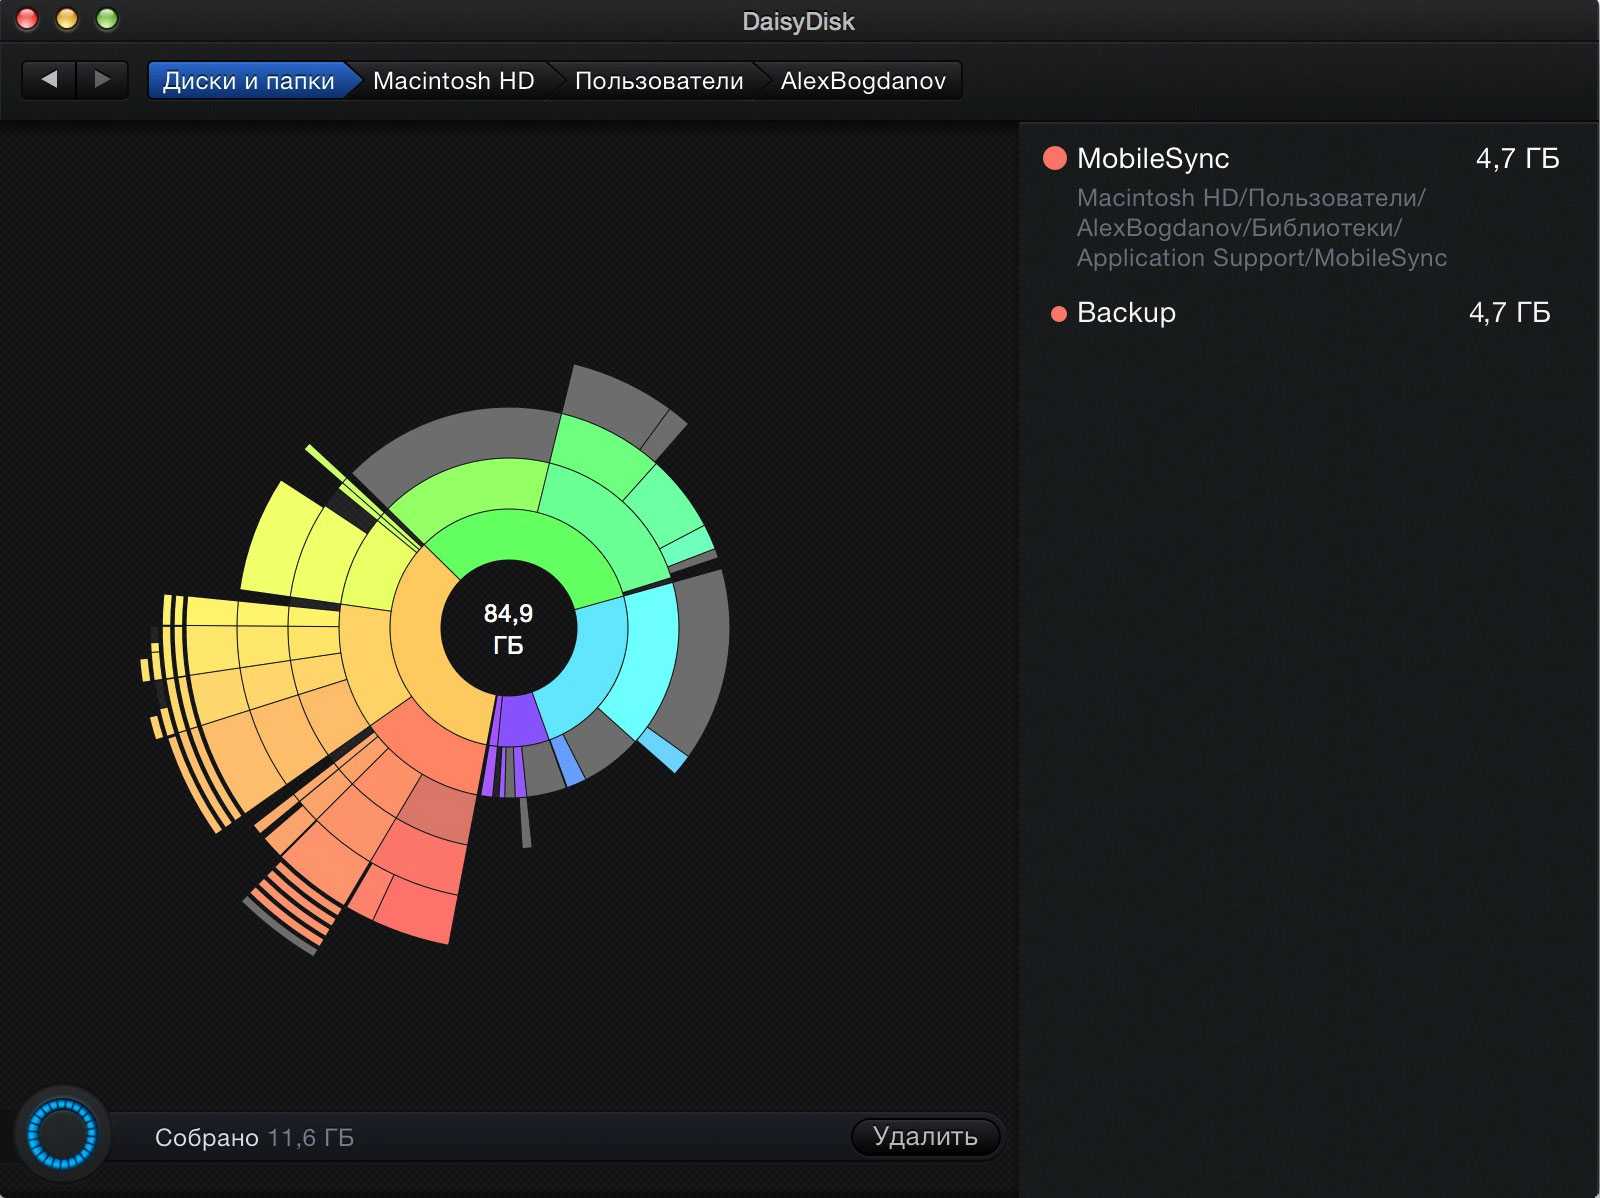Select the MobileSync folder entry
The height and width of the screenshot is (1198, 1600).
pyautogui.click(x=1152, y=158)
